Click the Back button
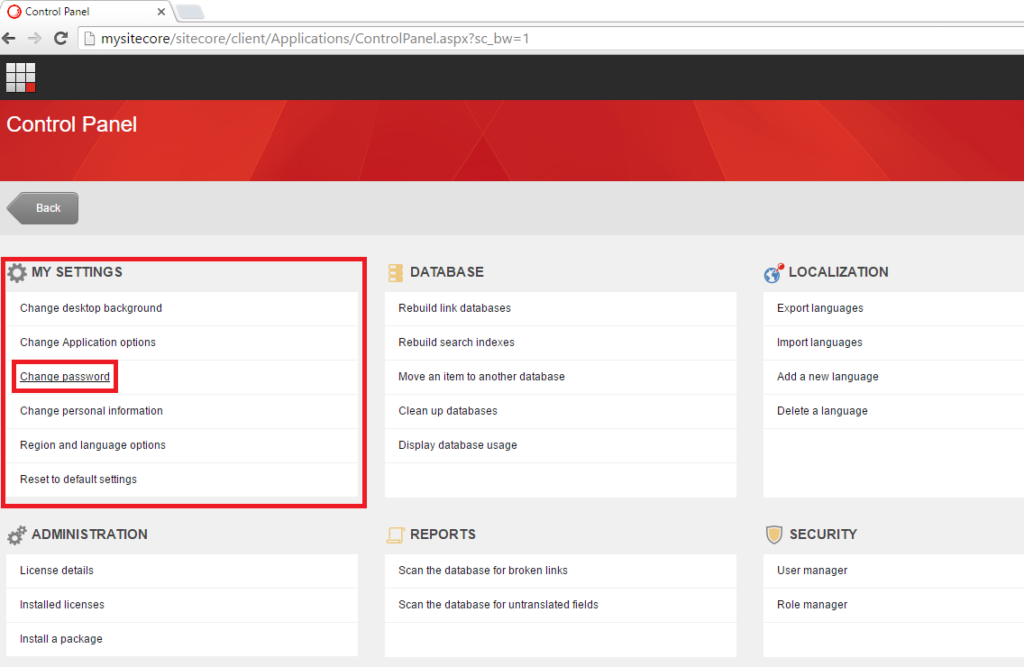Screen dimensions: 1024x667 point(42,208)
